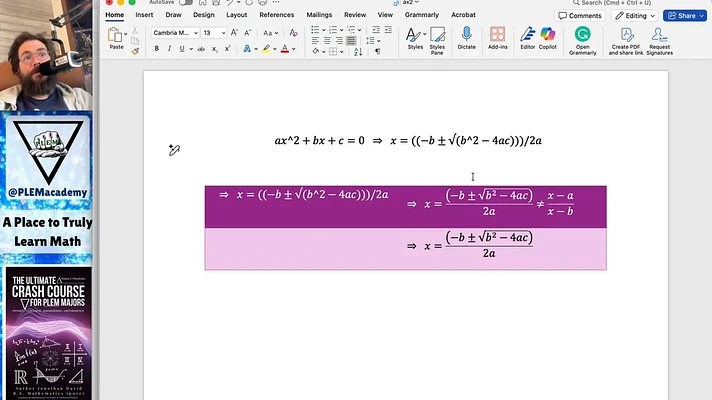This screenshot has width=712, height=400.
Task: Switch to the Draw tab
Action: pyautogui.click(x=173, y=15)
